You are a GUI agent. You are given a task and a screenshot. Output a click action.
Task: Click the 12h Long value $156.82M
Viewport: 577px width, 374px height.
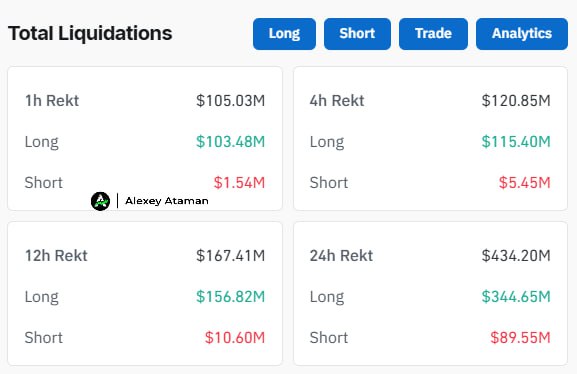coord(230,297)
